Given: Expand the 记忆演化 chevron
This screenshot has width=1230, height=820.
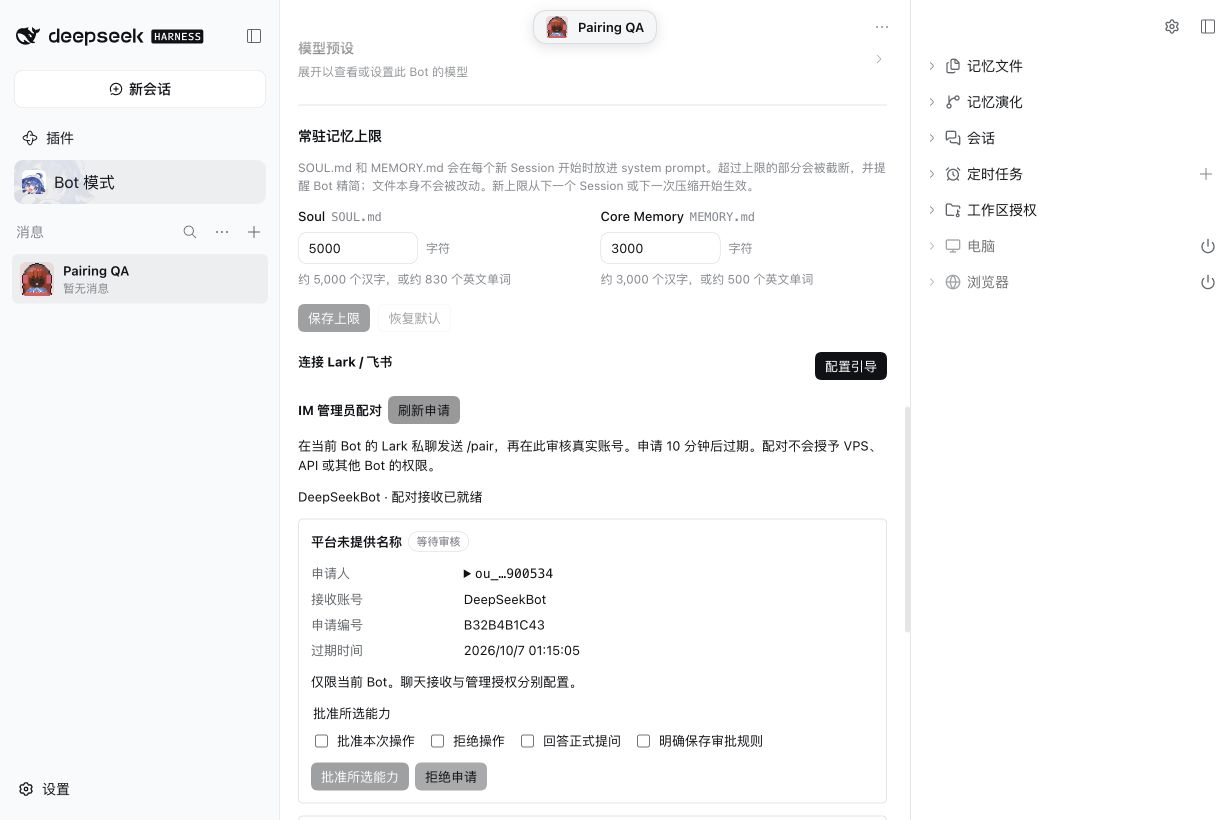Looking at the screenshot, I should (932, 102).
